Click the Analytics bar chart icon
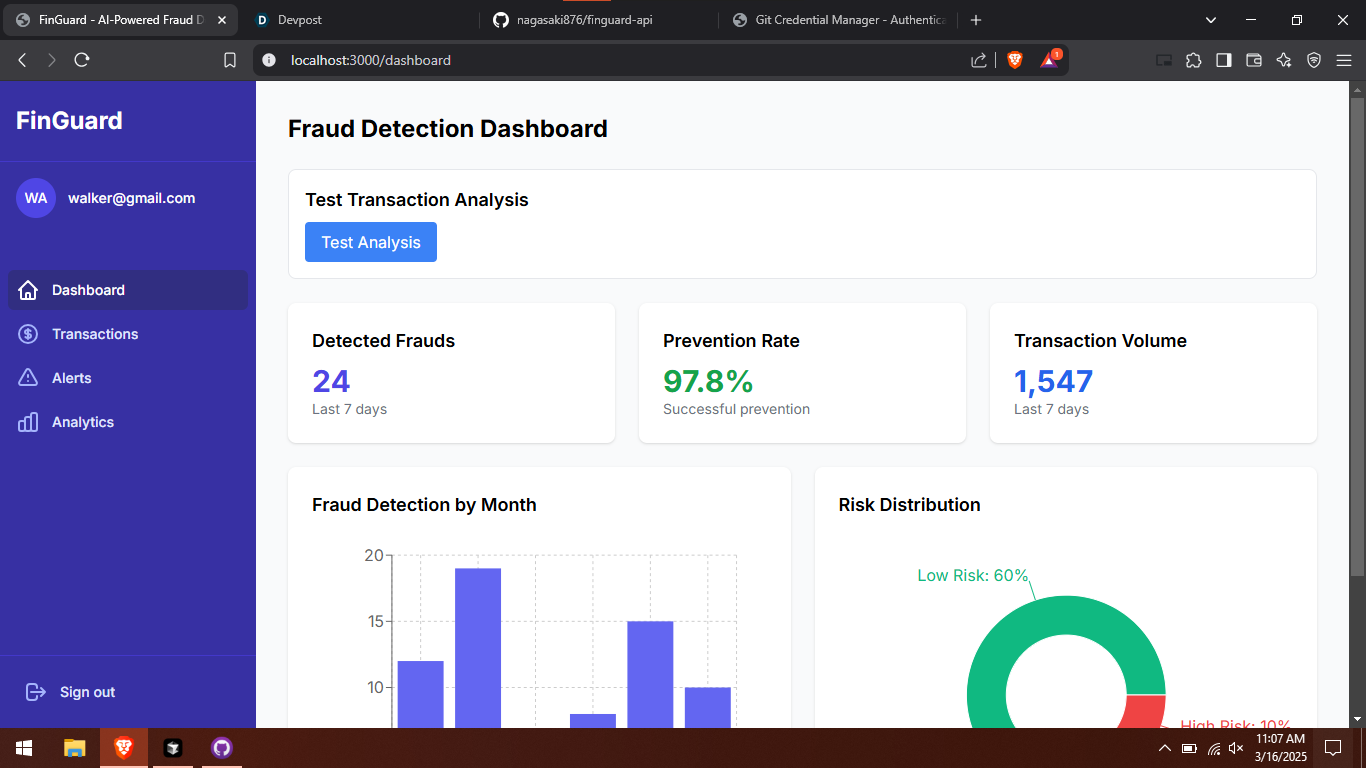The image size is (1366, 768). tap(28, 422)
